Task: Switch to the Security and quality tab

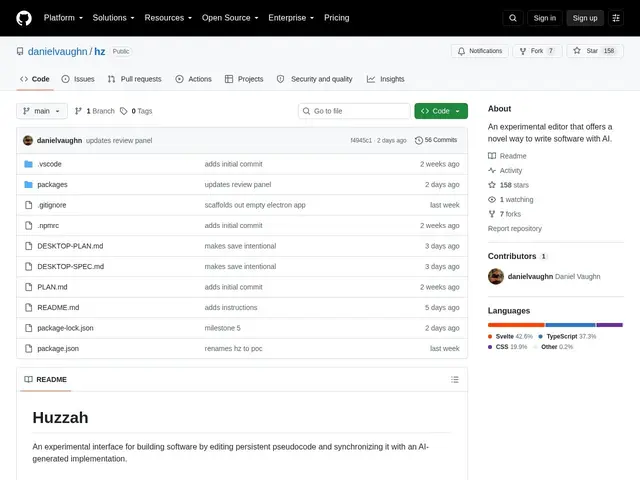Action: pos(314,79)
